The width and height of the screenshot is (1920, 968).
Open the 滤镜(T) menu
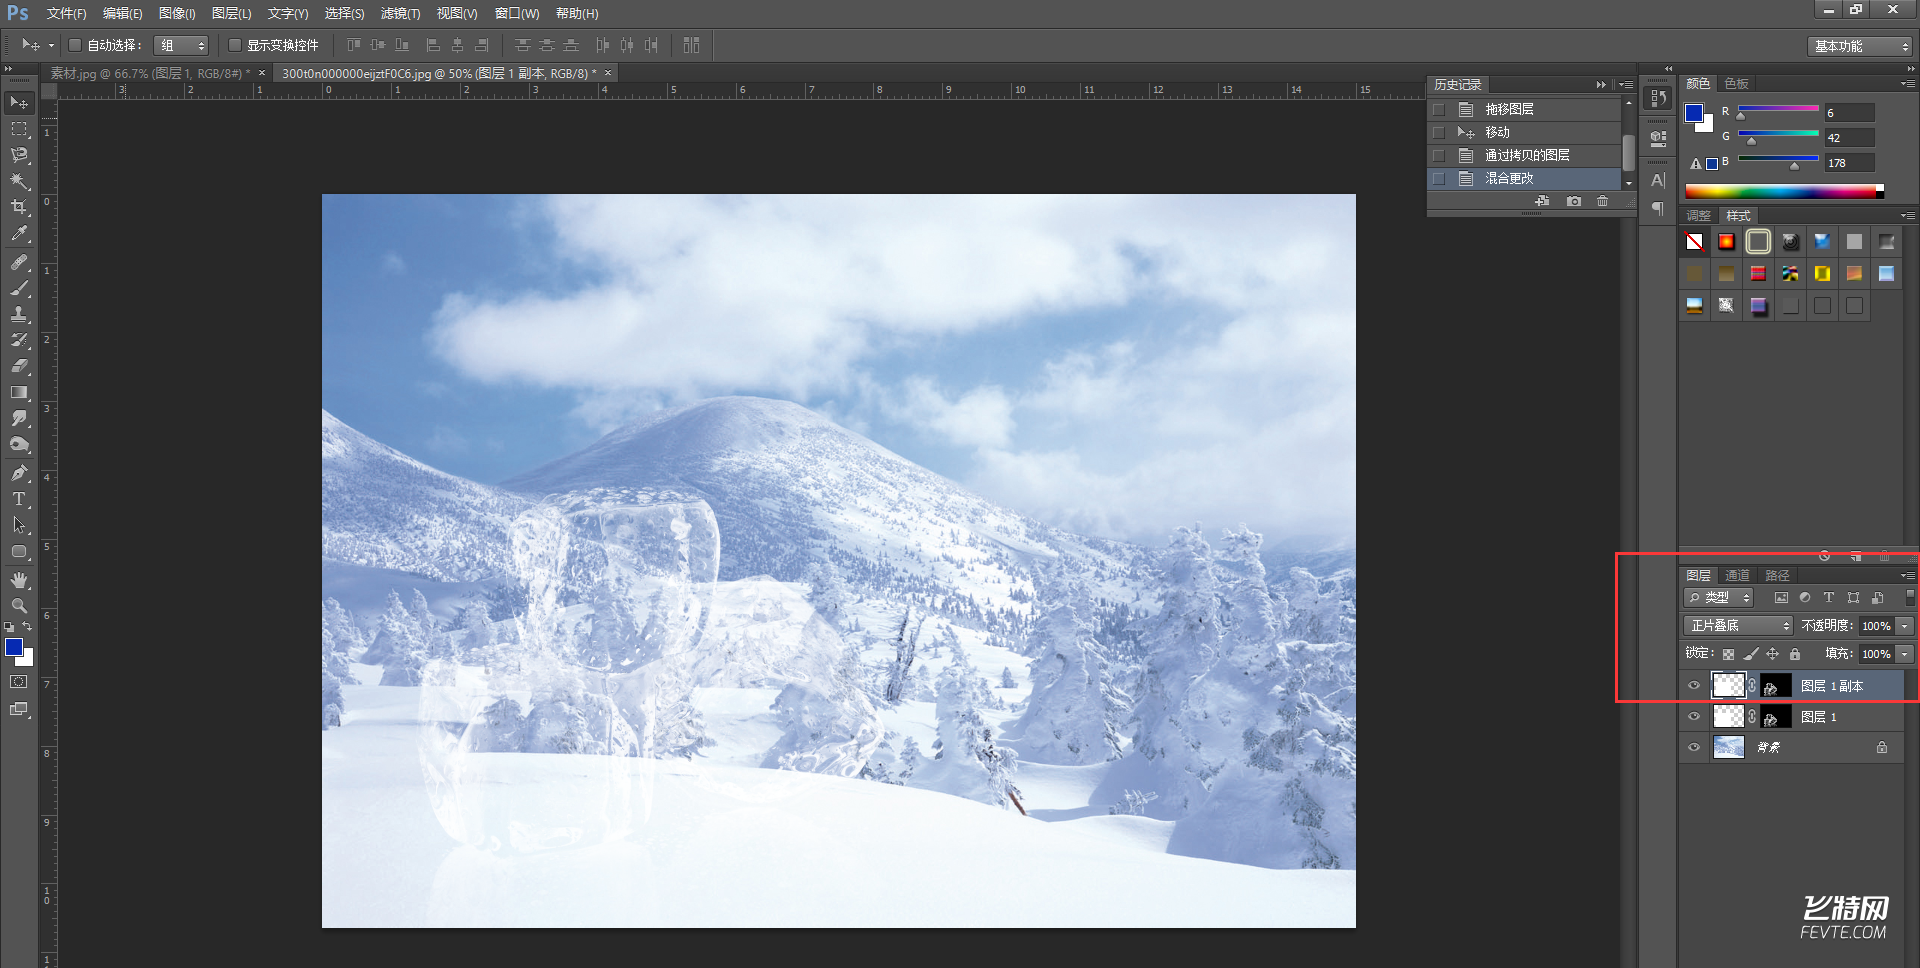(x=400, y=13)
